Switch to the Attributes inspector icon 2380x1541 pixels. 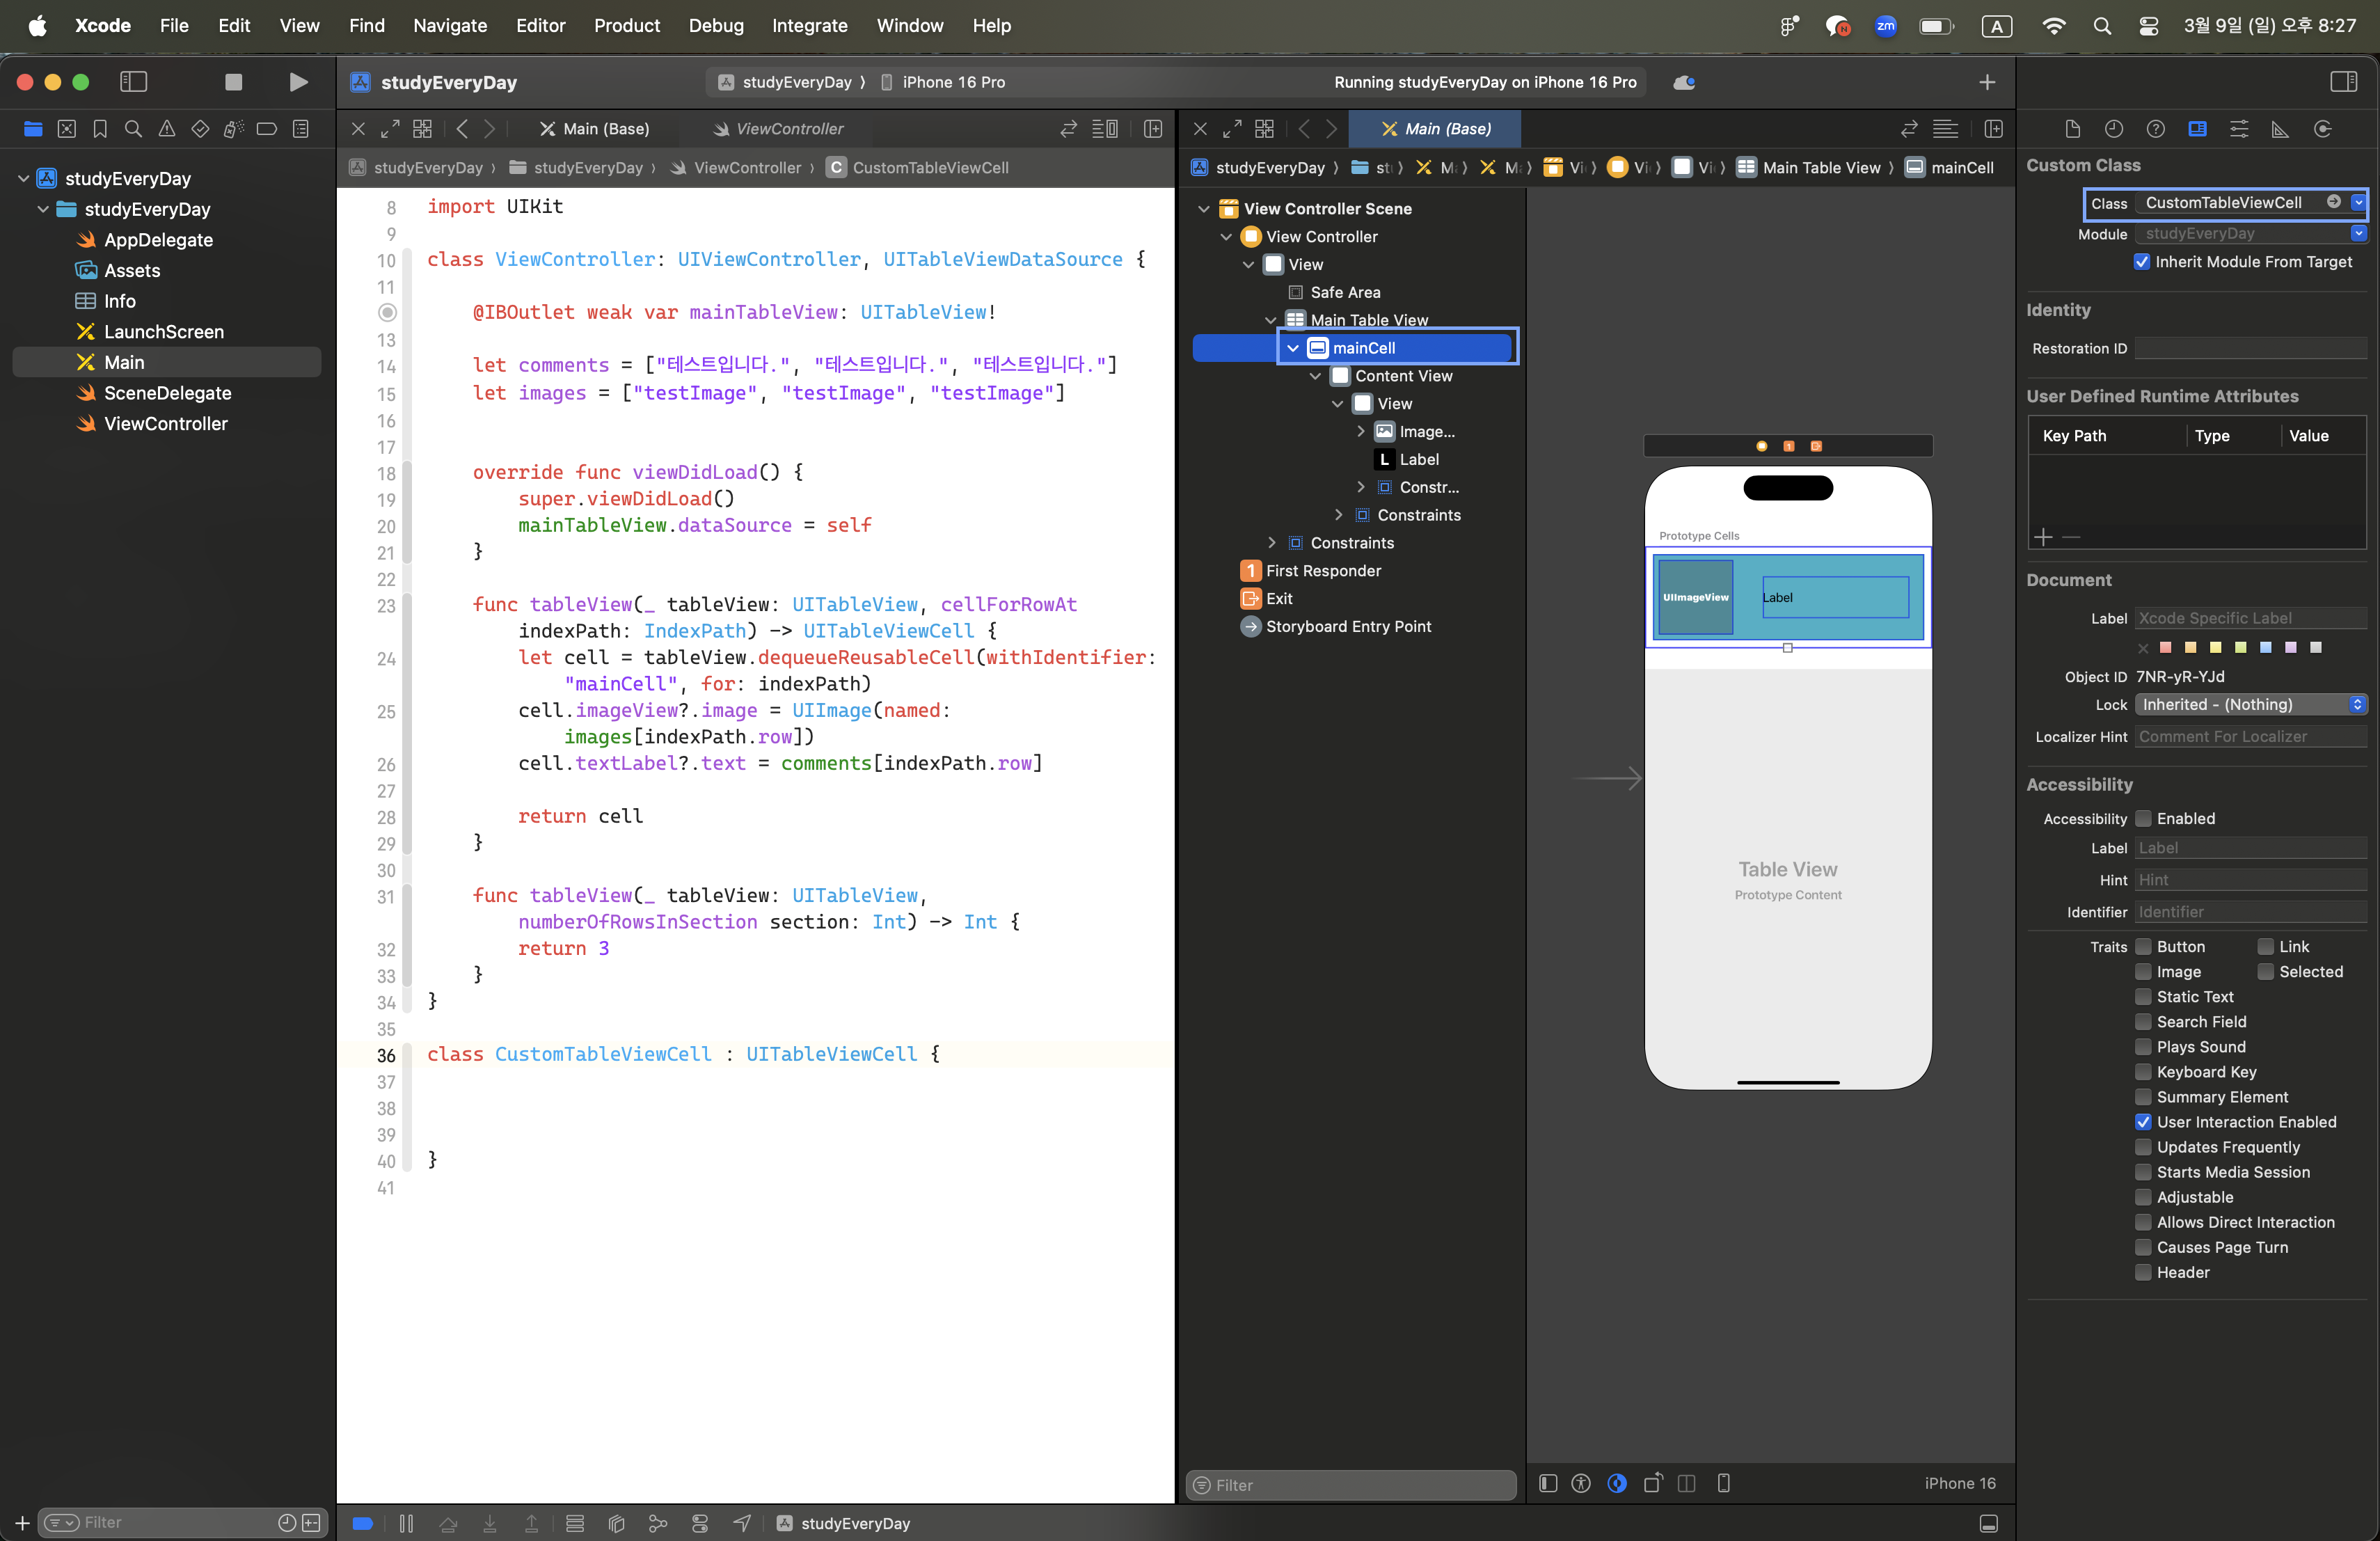(2239, 129)
